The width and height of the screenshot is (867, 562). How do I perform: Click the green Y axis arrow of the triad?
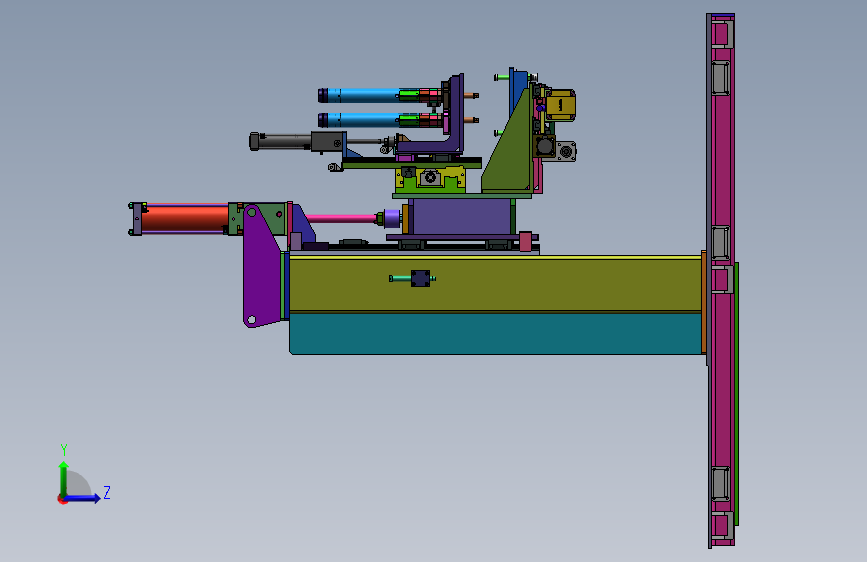64,479
